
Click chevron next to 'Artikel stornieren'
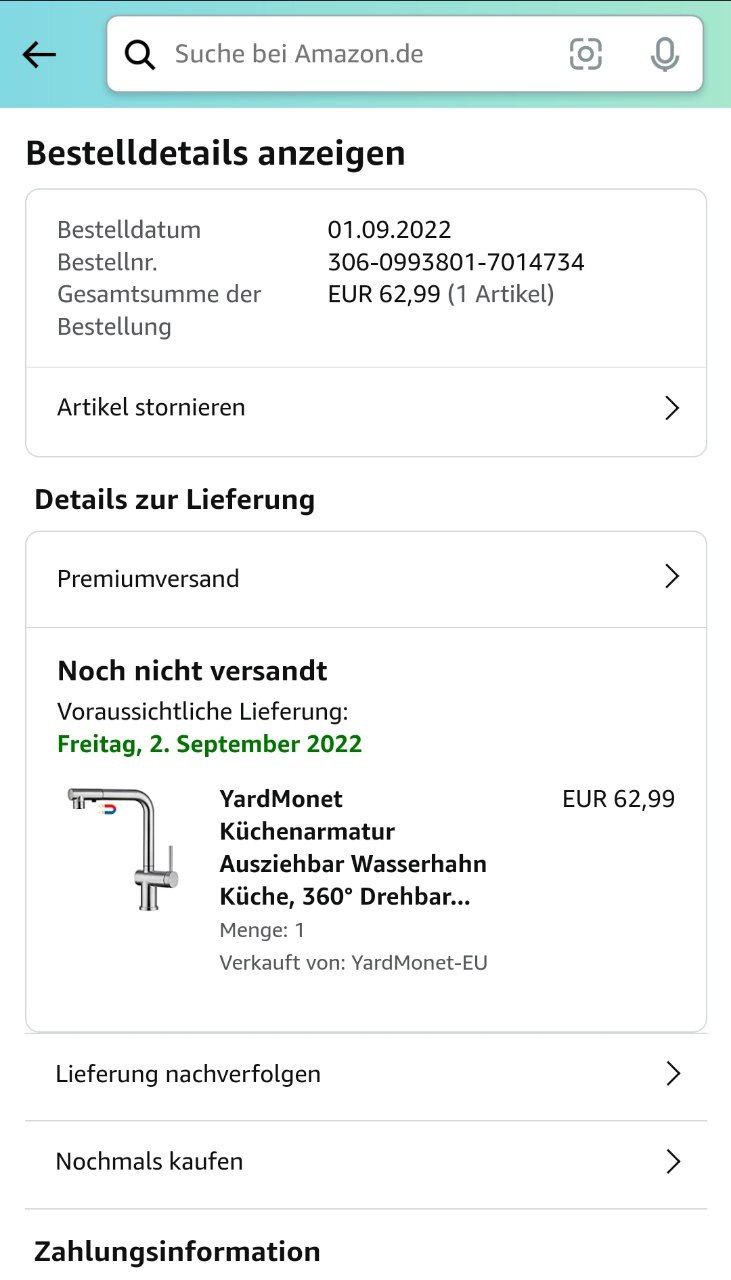point(672,408)
